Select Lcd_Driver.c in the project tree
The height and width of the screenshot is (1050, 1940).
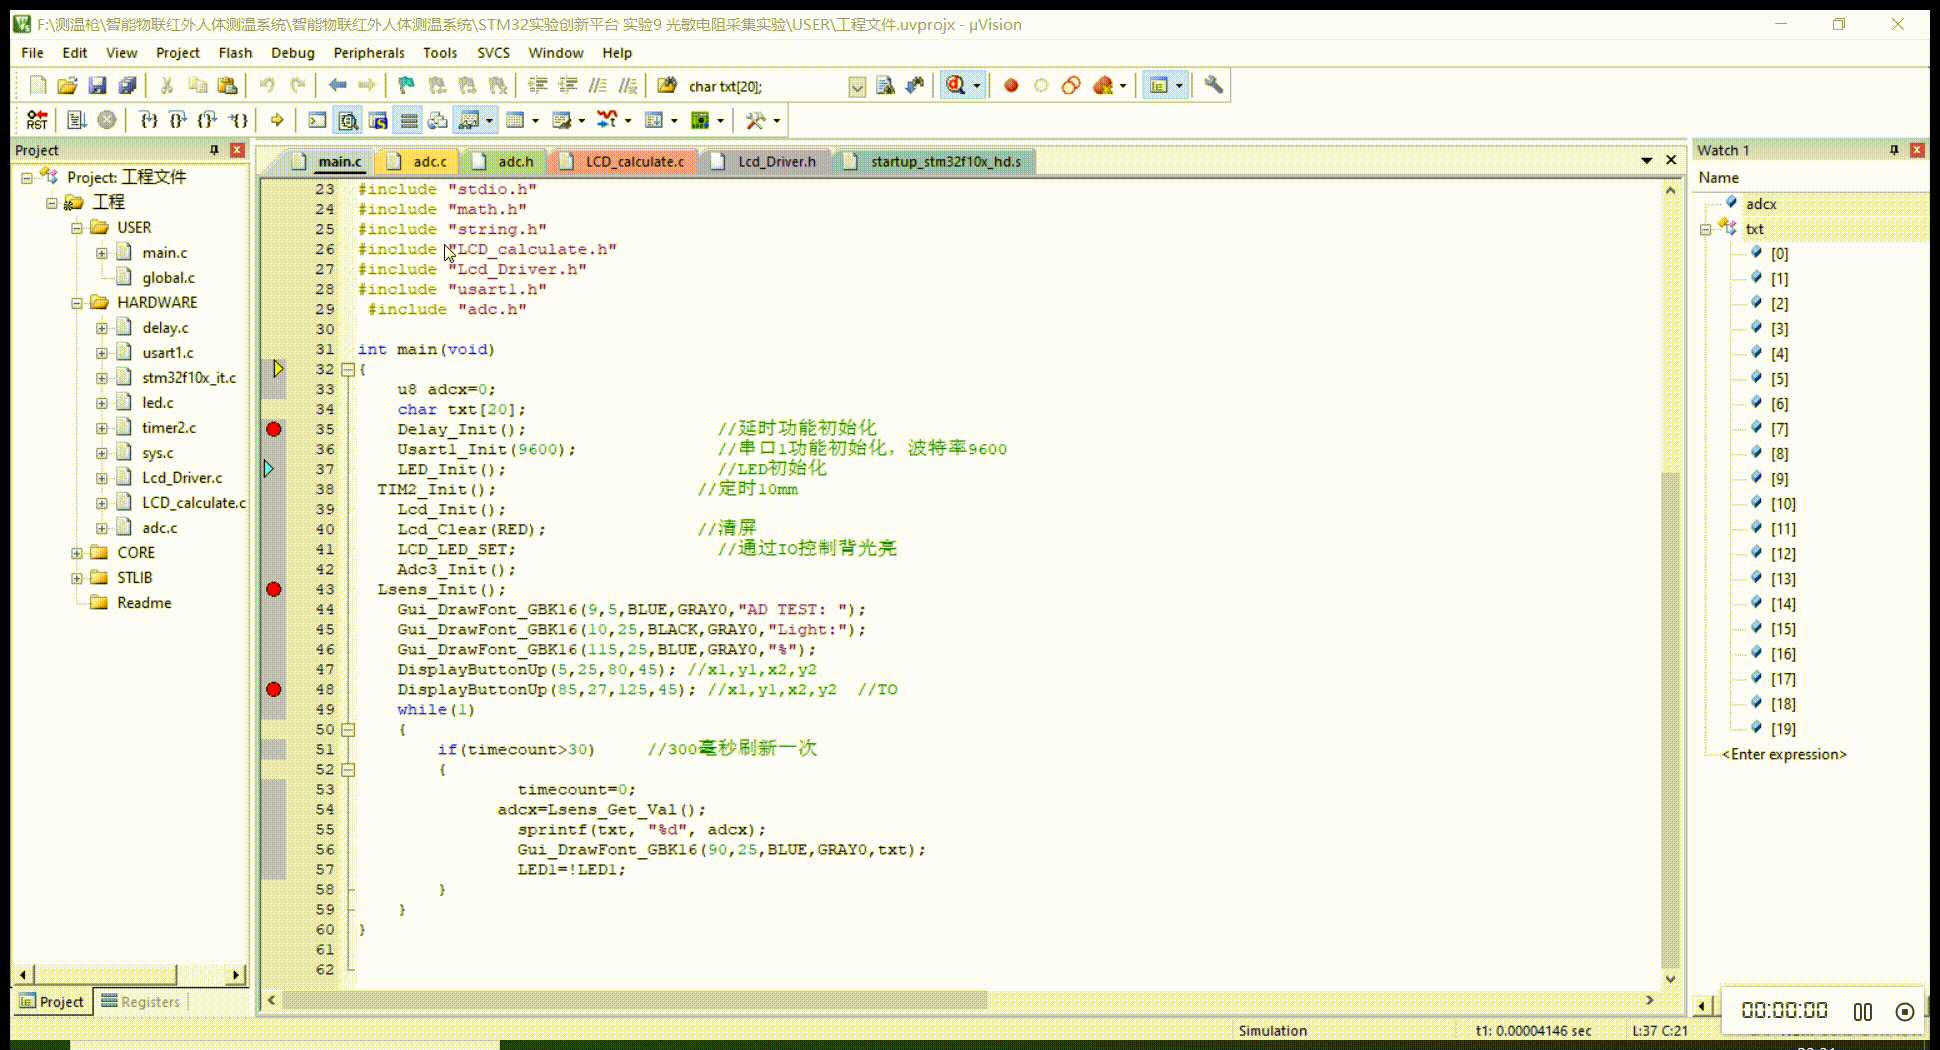[182, 478]
